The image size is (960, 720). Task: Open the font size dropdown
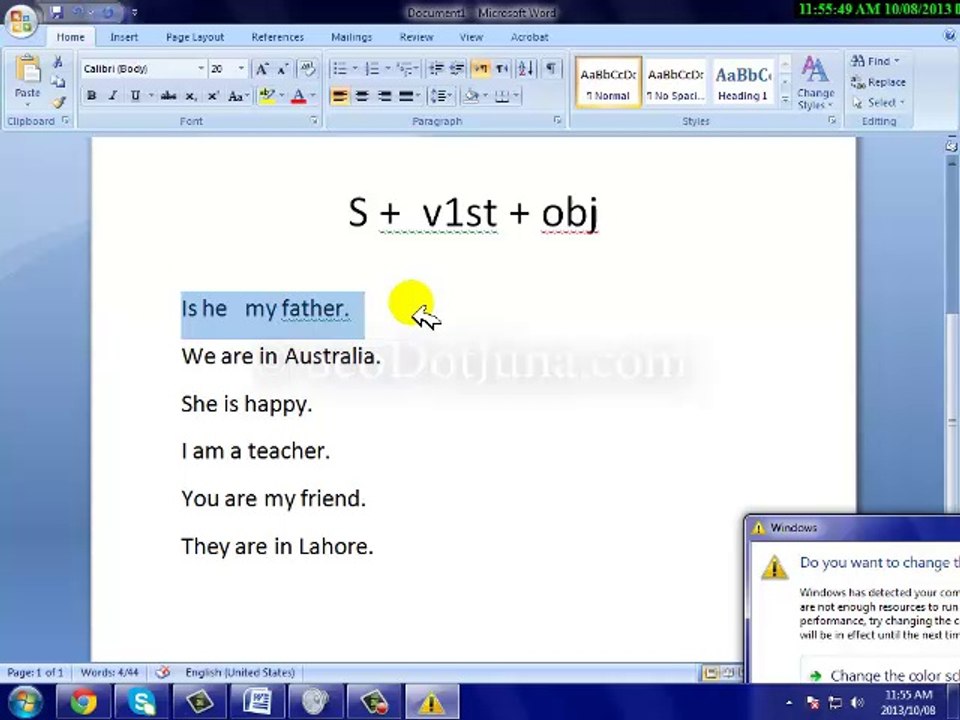pos(241,69)
